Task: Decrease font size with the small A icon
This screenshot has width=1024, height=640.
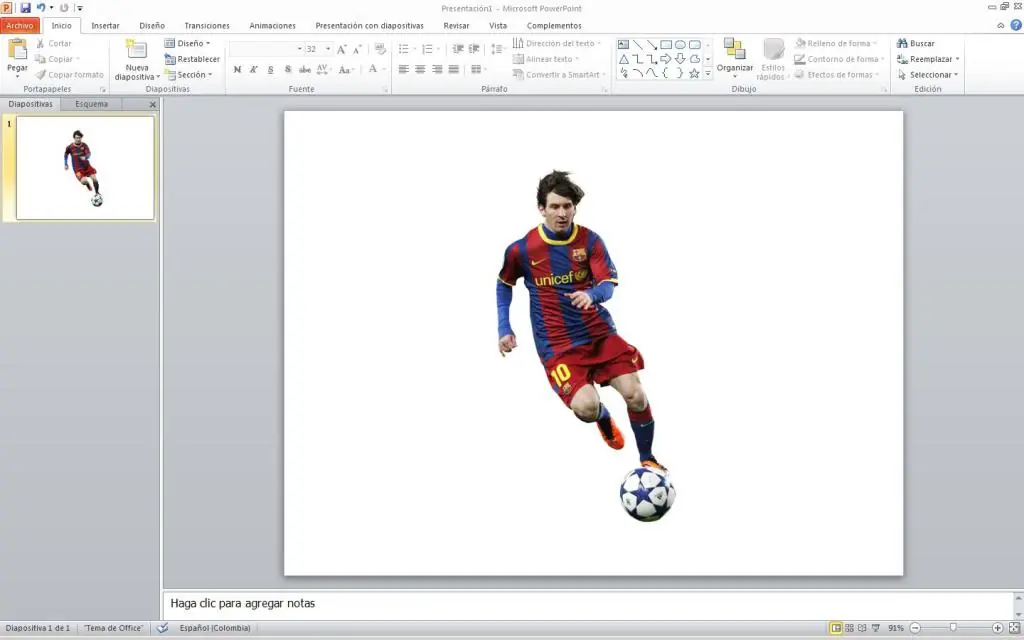Action: [357, 49]
